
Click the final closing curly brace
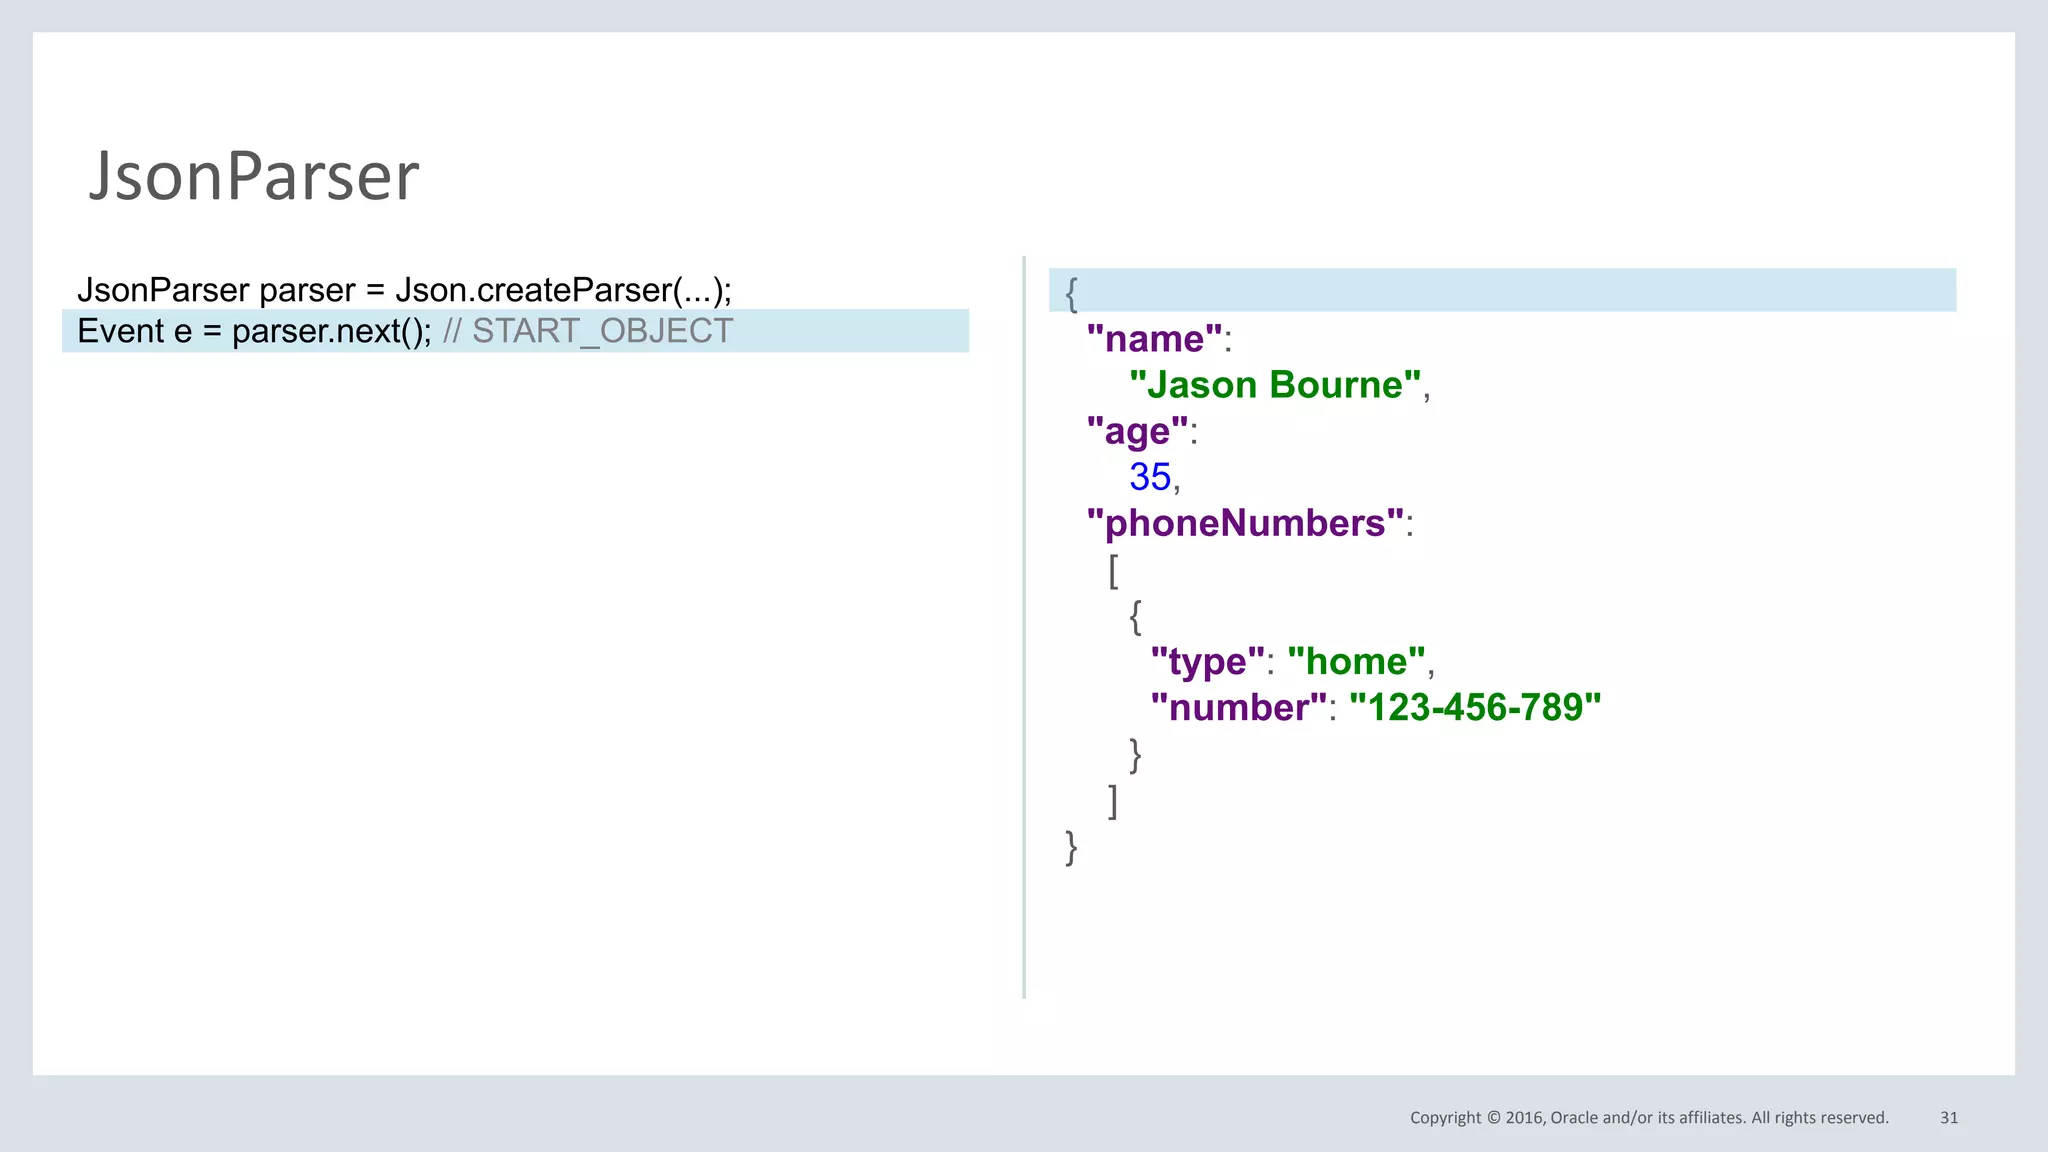click(x=1071, y=847)
